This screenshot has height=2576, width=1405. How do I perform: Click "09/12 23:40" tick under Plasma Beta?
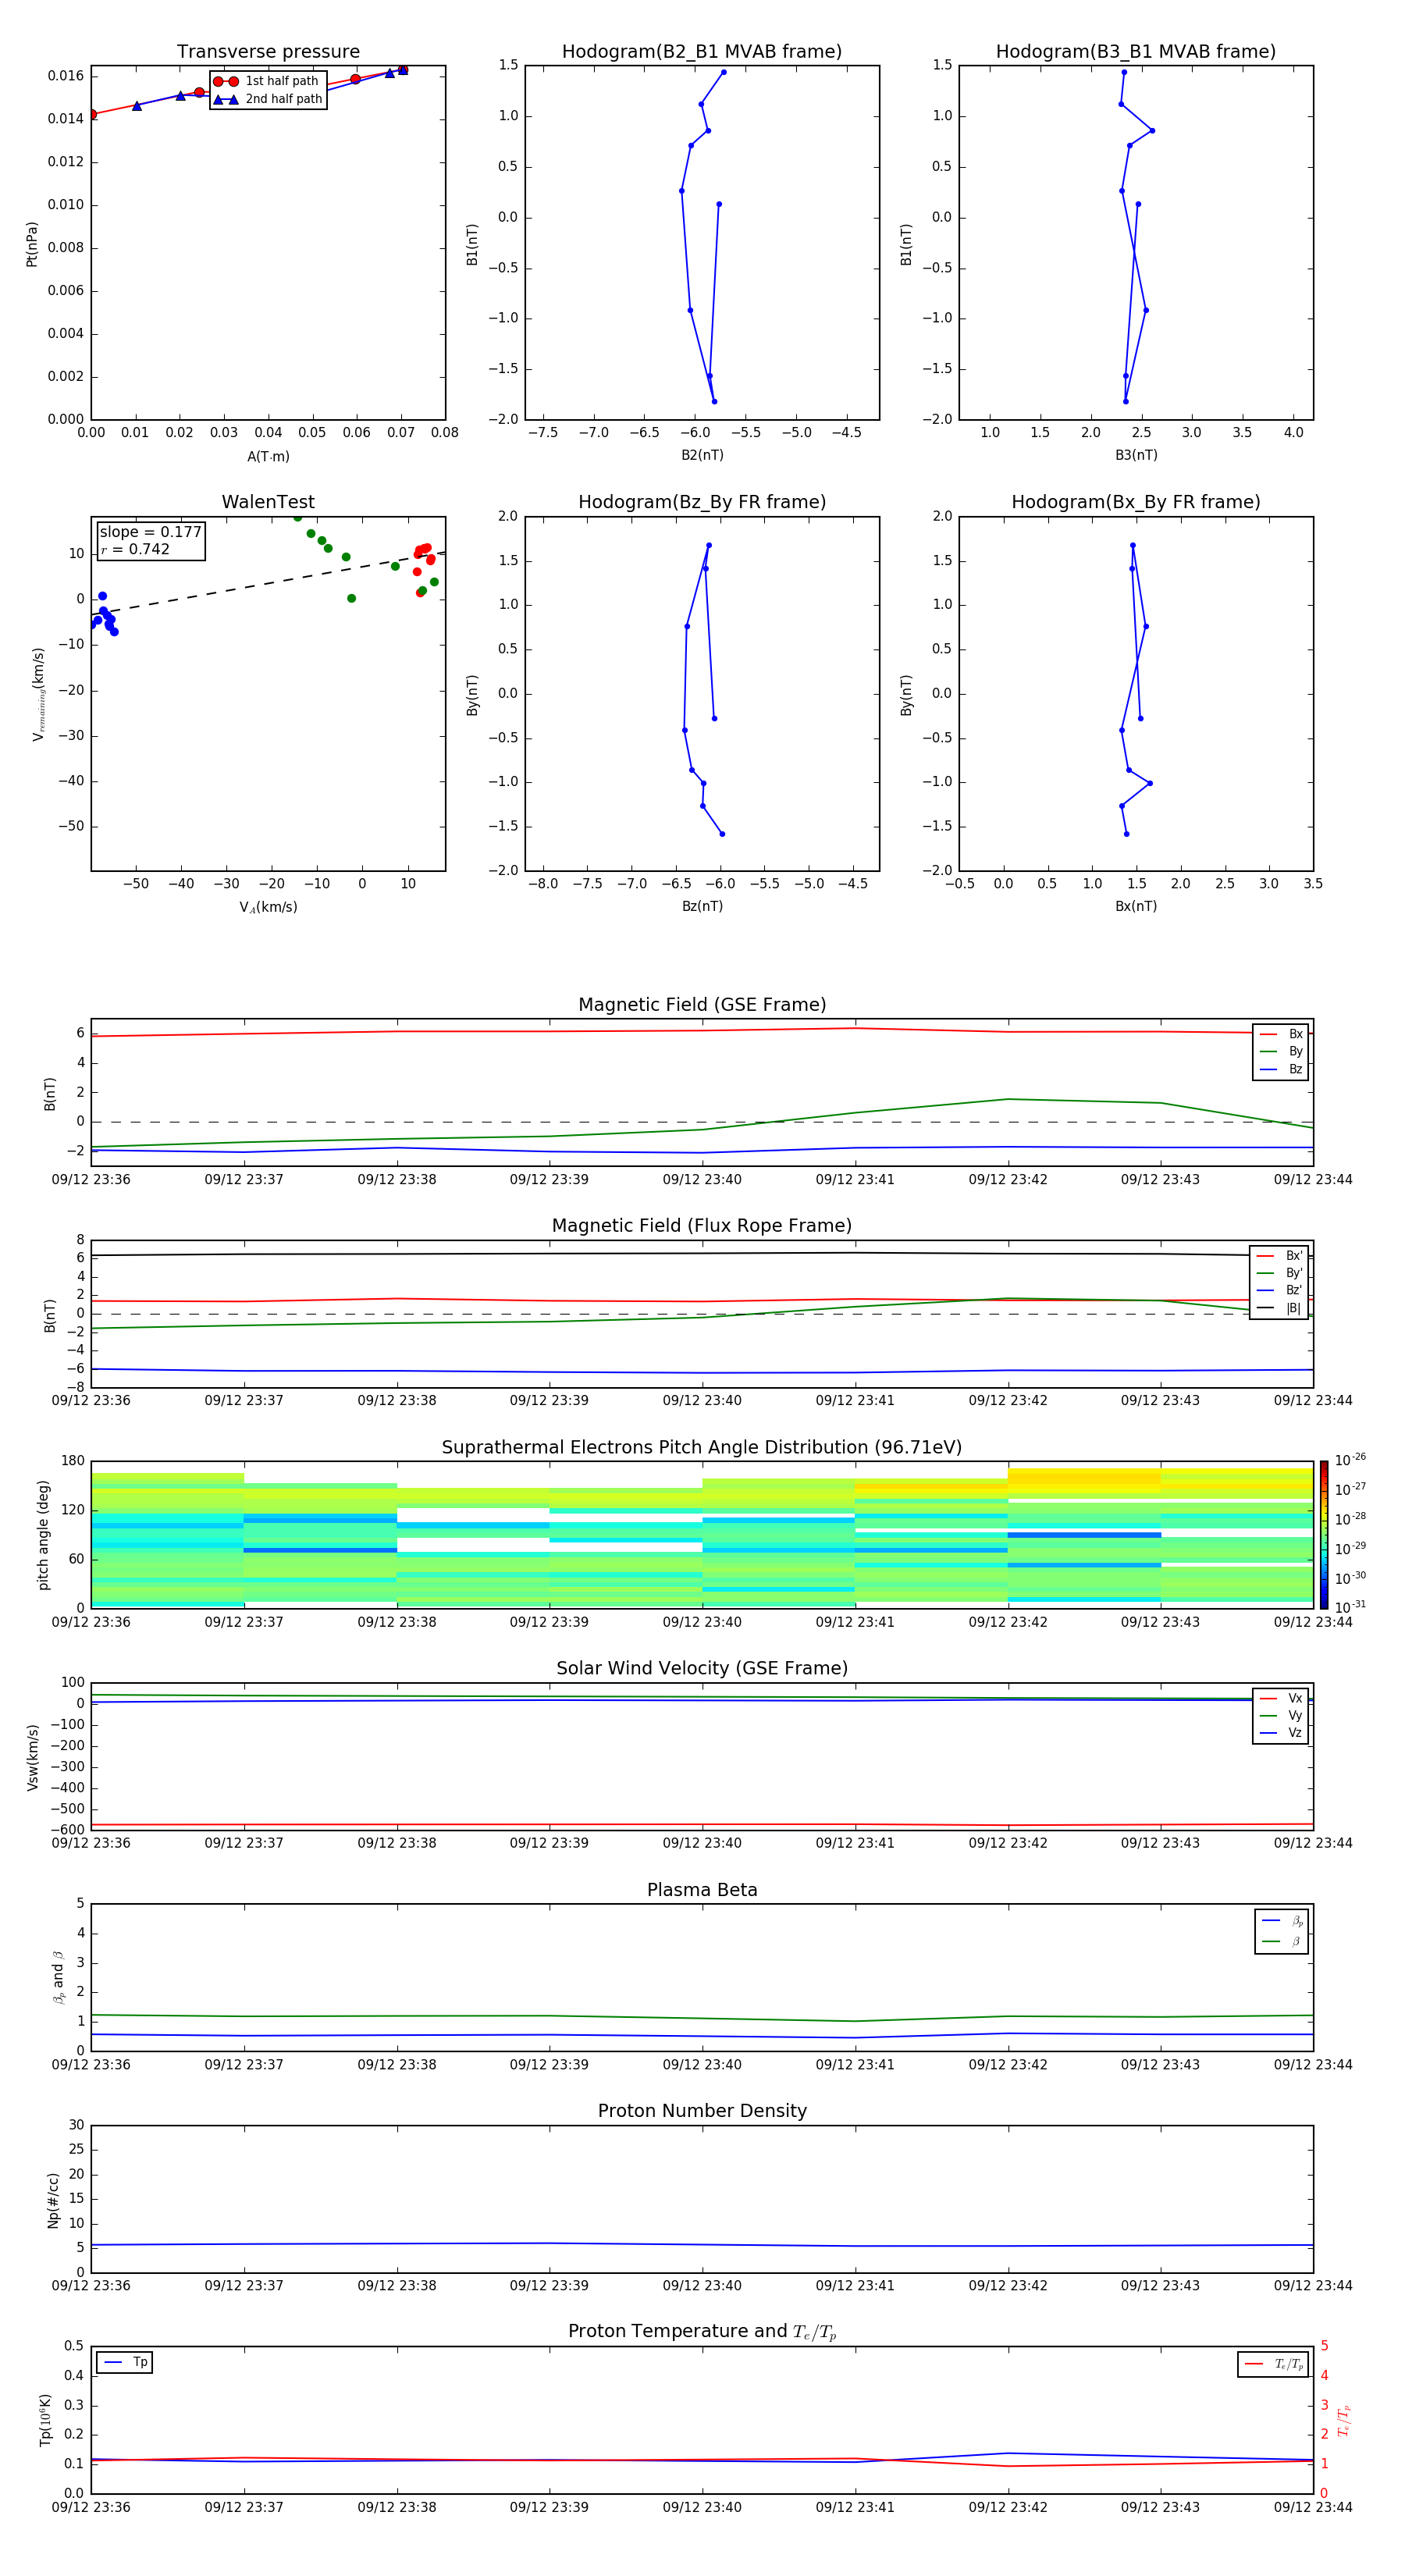702,2065
